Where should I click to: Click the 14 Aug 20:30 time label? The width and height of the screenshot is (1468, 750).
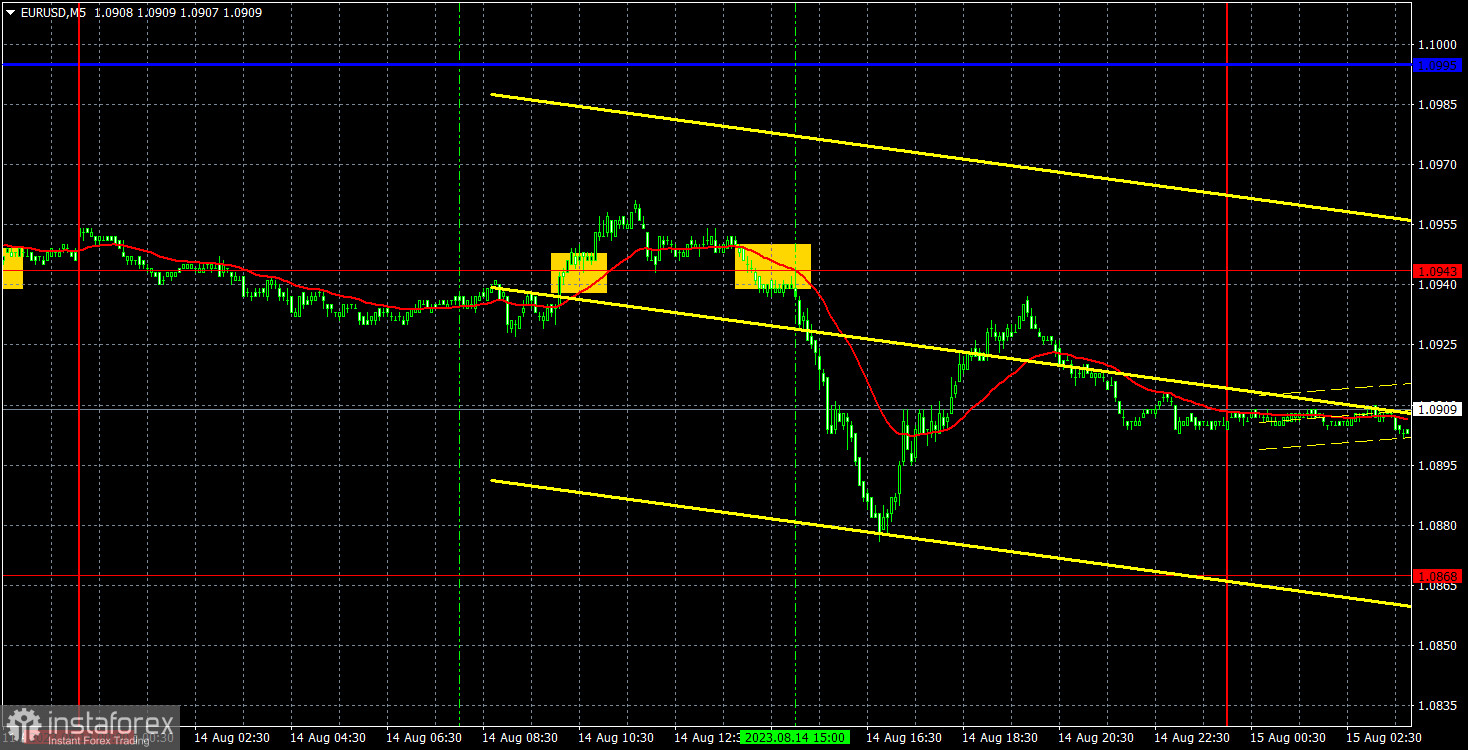click(x=1096, y=737)
